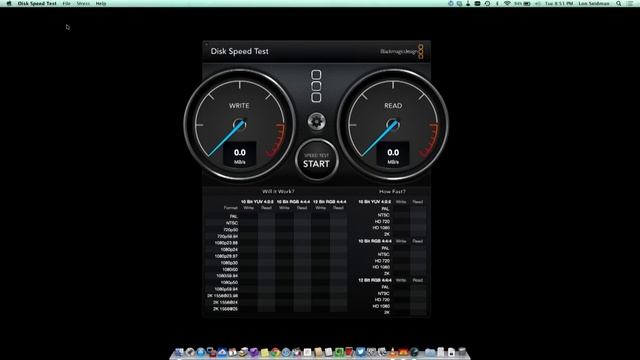
Task: Launch Google Chrome from the dock
Action: click(275, 352)
